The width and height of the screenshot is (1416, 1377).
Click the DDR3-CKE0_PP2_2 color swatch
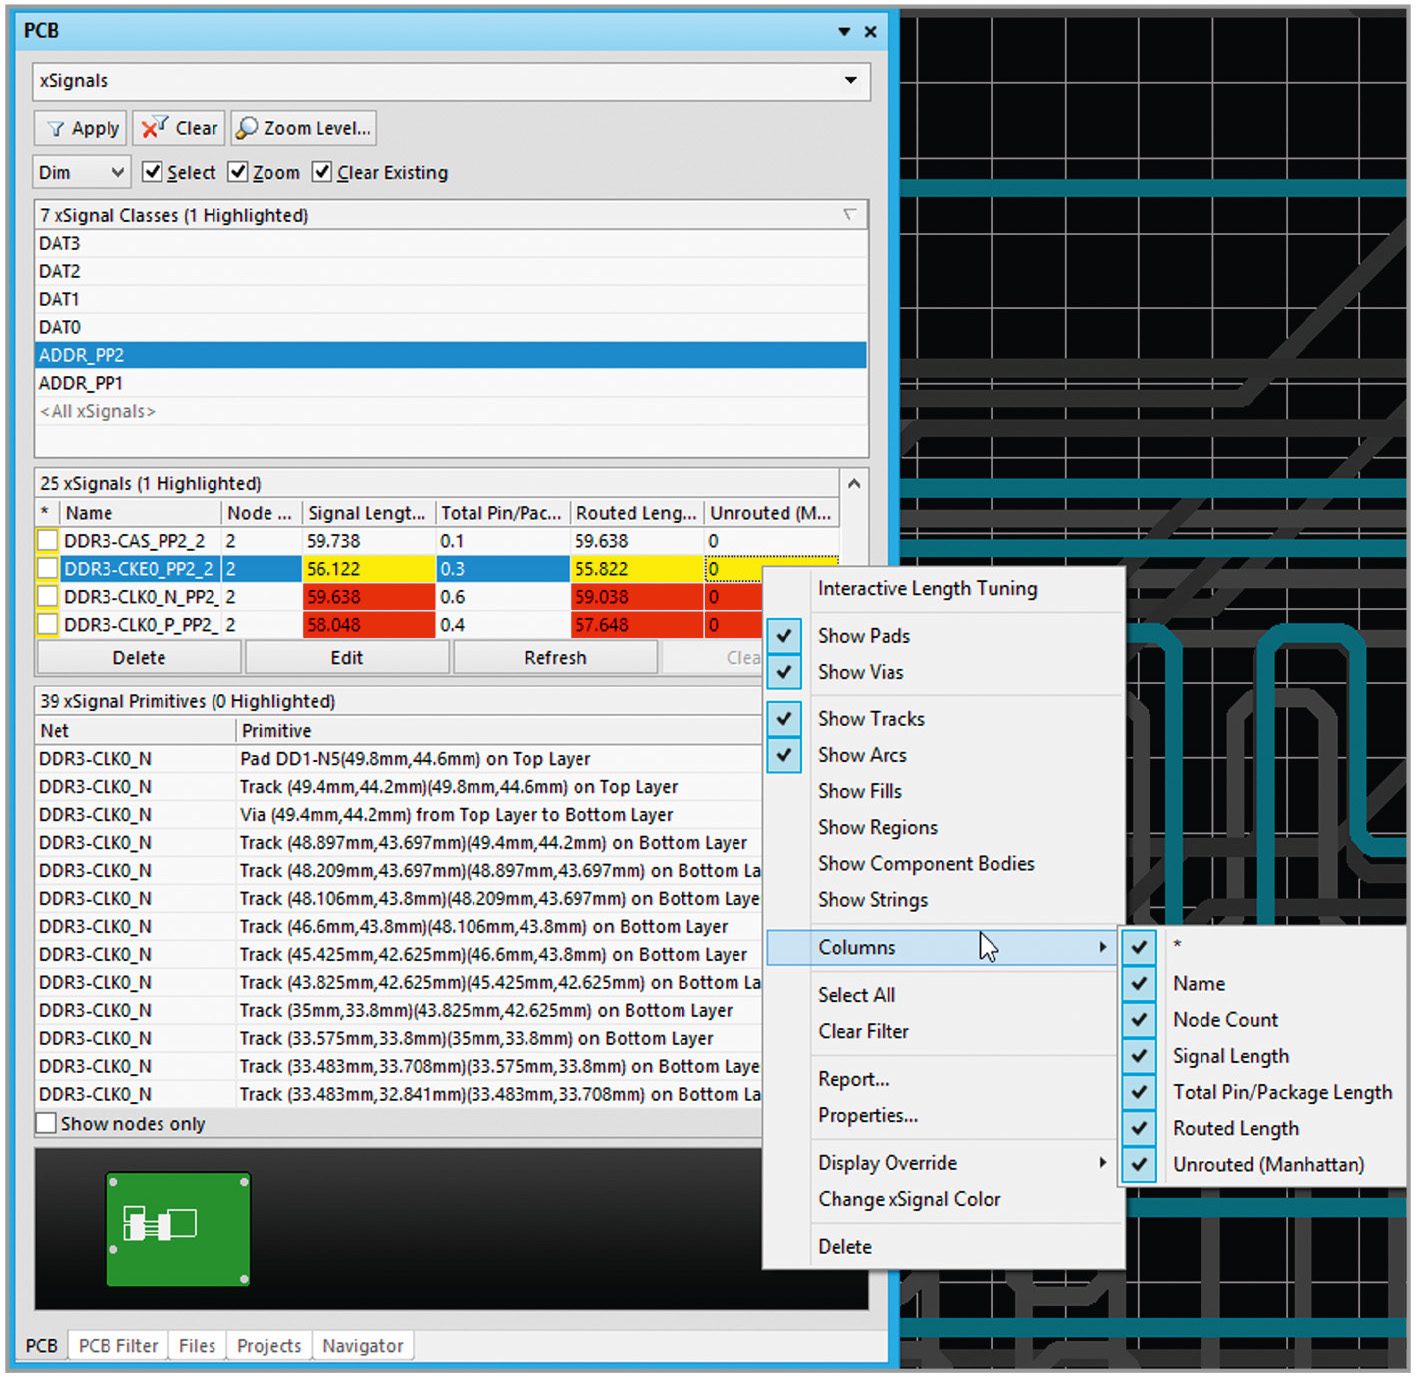(48, 569)
